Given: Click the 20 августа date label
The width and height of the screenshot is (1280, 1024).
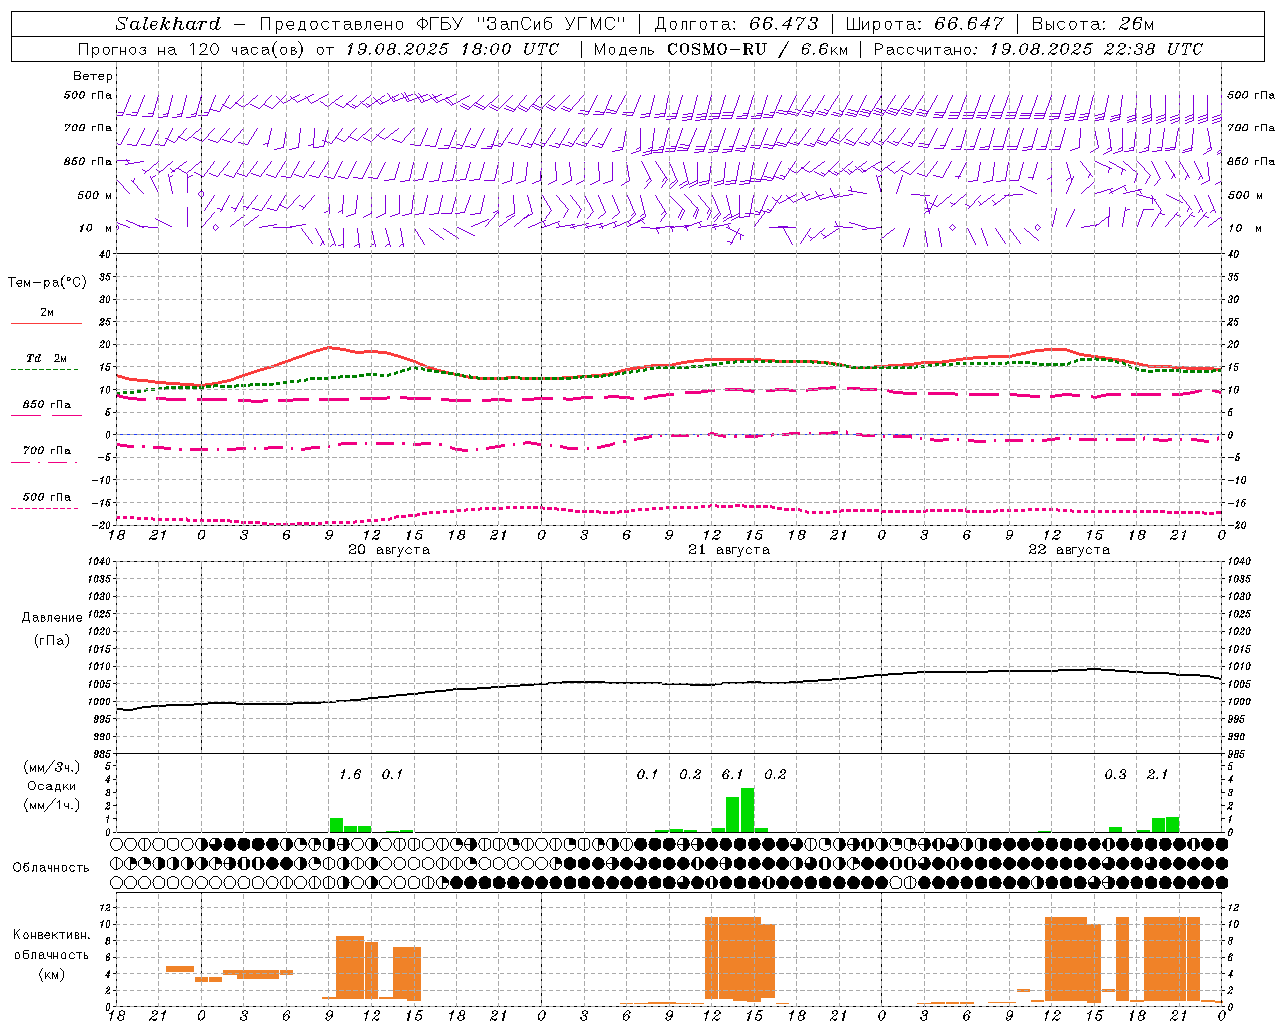Looking at the screenshot, I should tap(389, 550).
